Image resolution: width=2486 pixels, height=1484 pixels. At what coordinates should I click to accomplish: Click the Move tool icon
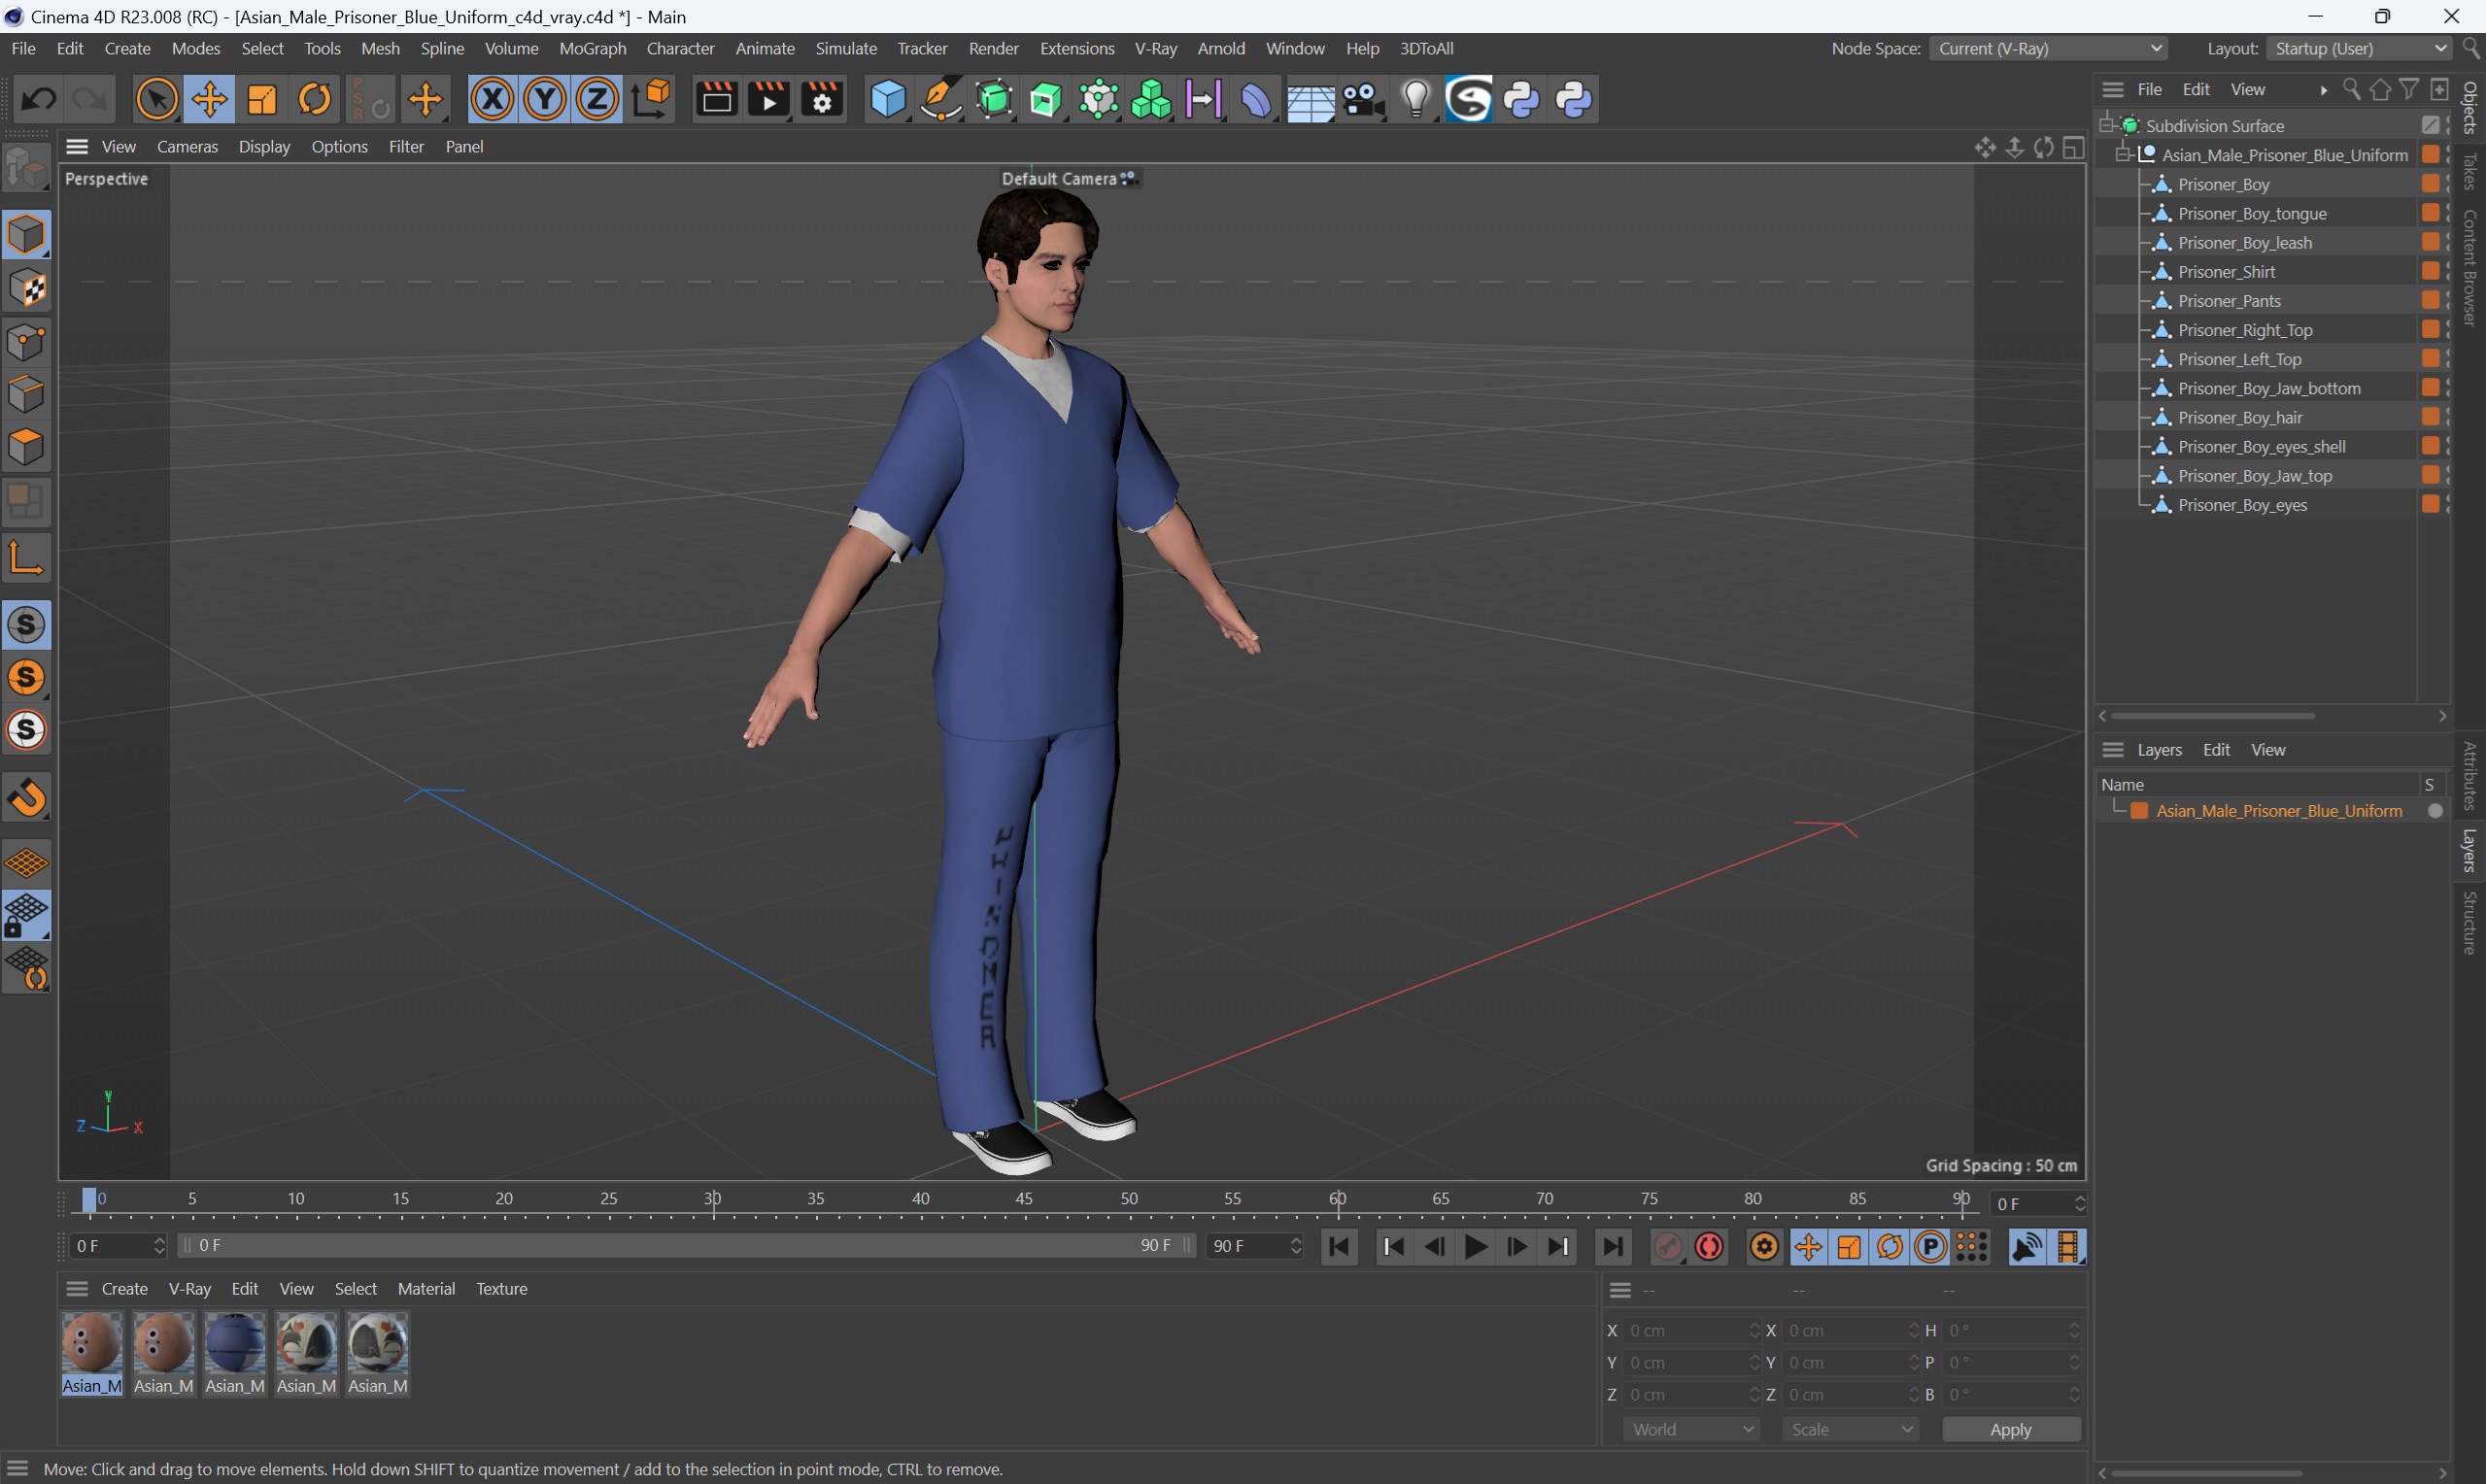pos(207,99)
